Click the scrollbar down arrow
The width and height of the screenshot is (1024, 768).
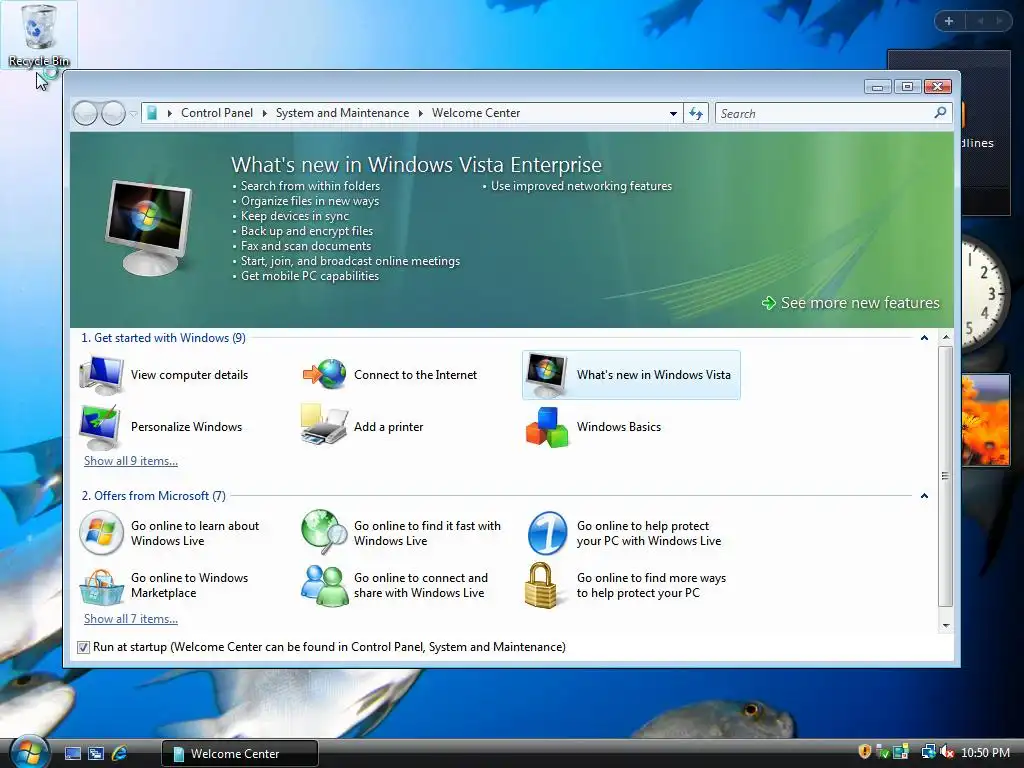click(946, 626)
